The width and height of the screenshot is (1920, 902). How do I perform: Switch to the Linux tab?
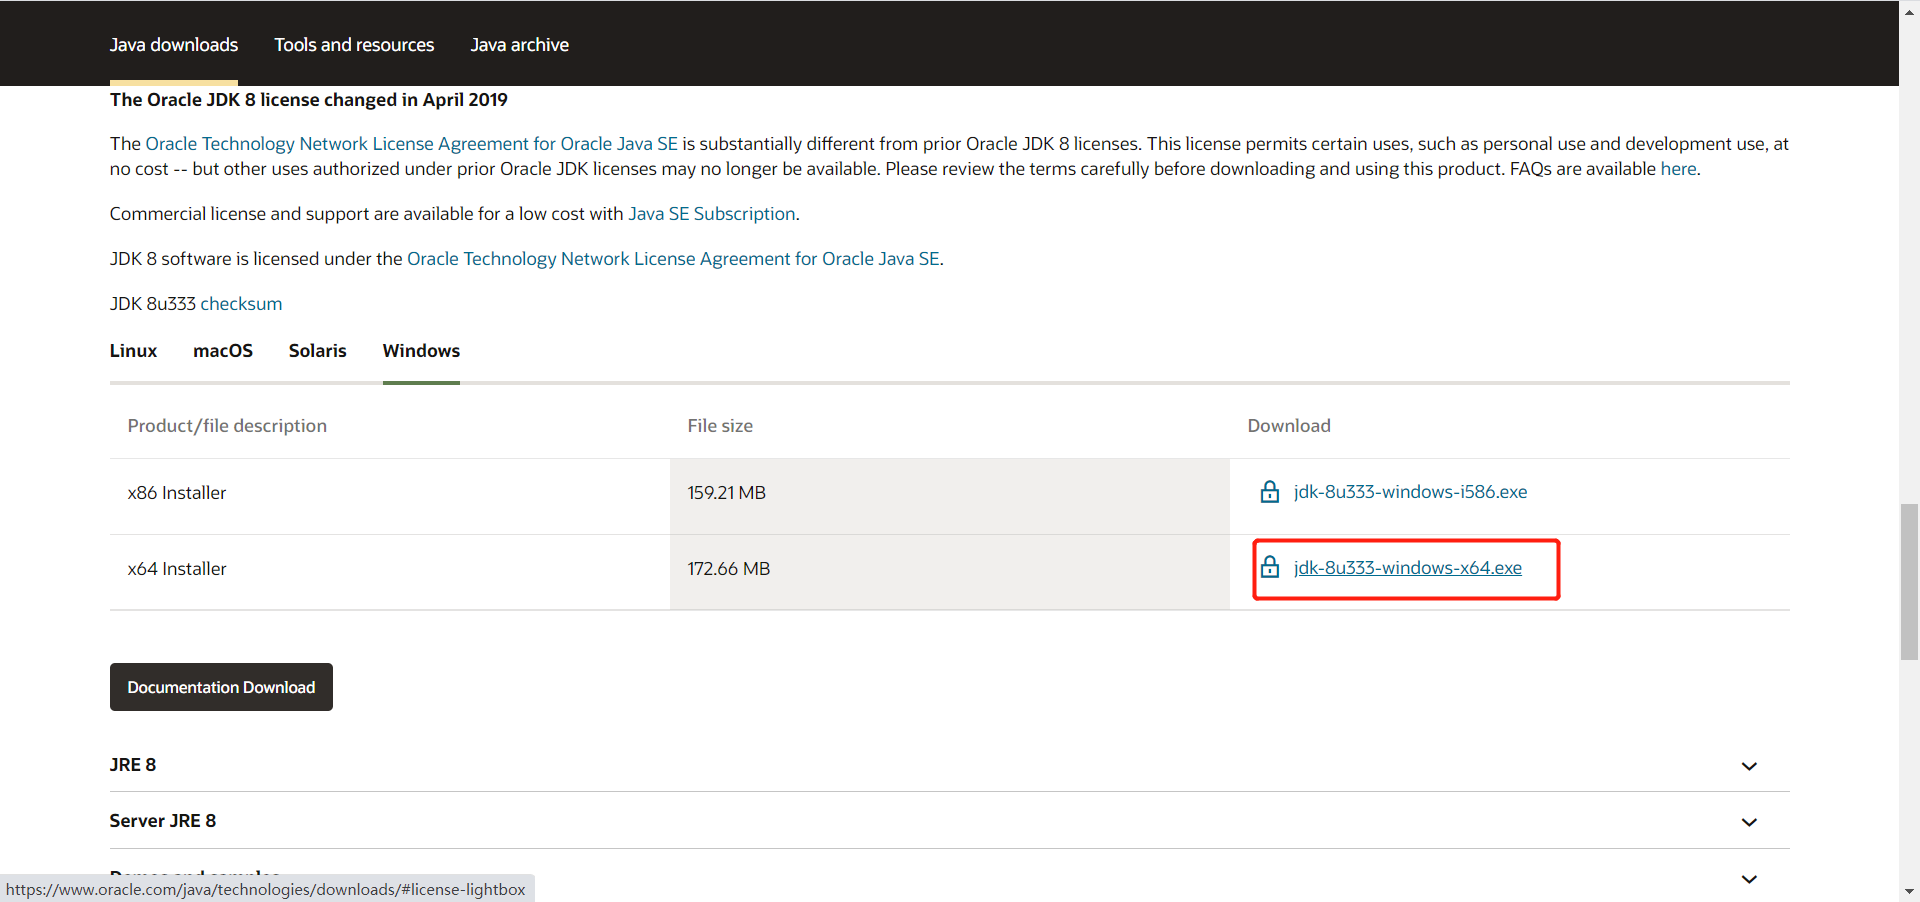click(x=133, y=351)
